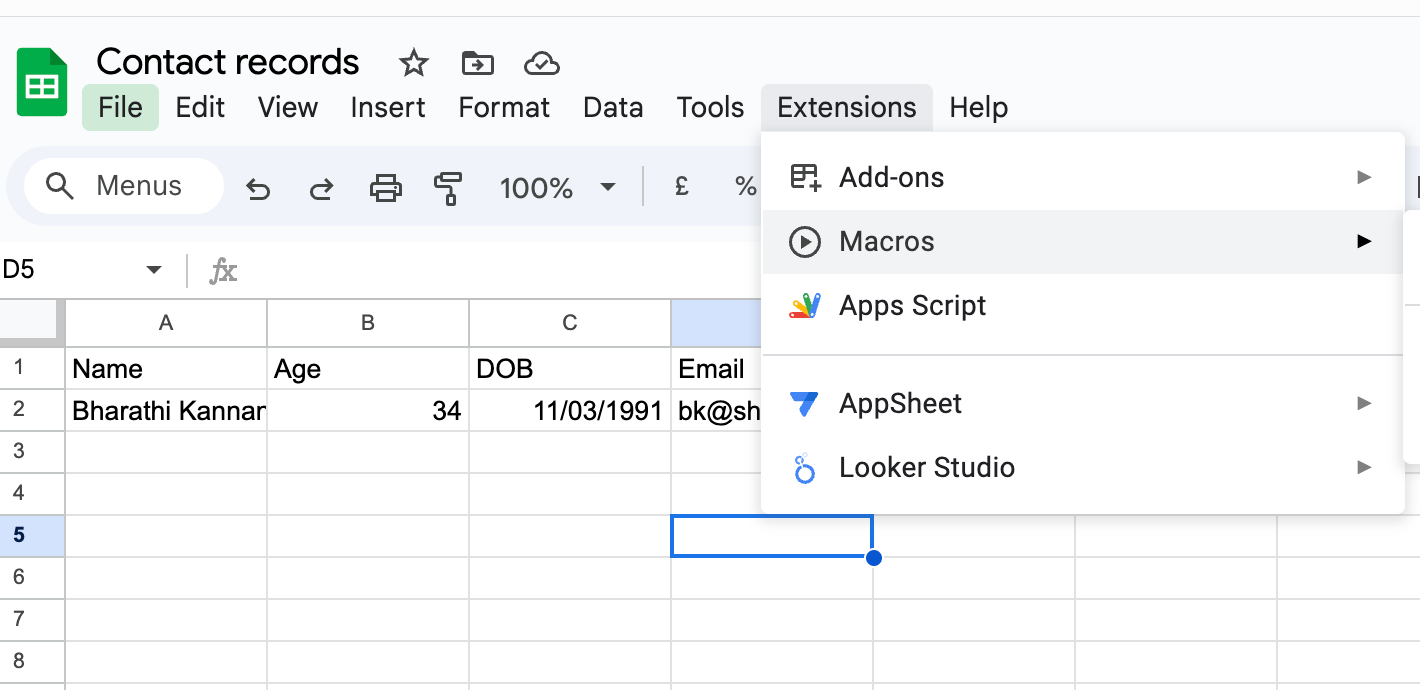The width and height of the screenshot is (1420, 690).
Task: Click the Menus search box
Action: coord(124,187)
